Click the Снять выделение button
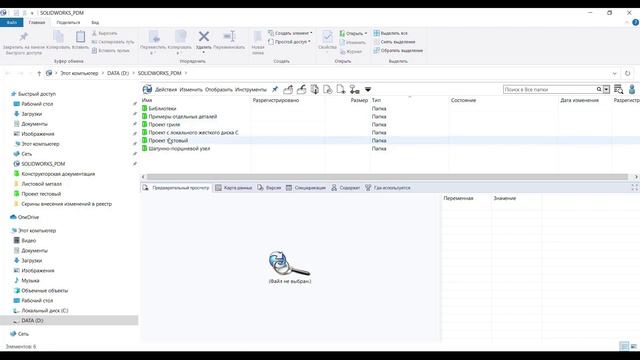640x360 pixels. [x=394, y=42]
